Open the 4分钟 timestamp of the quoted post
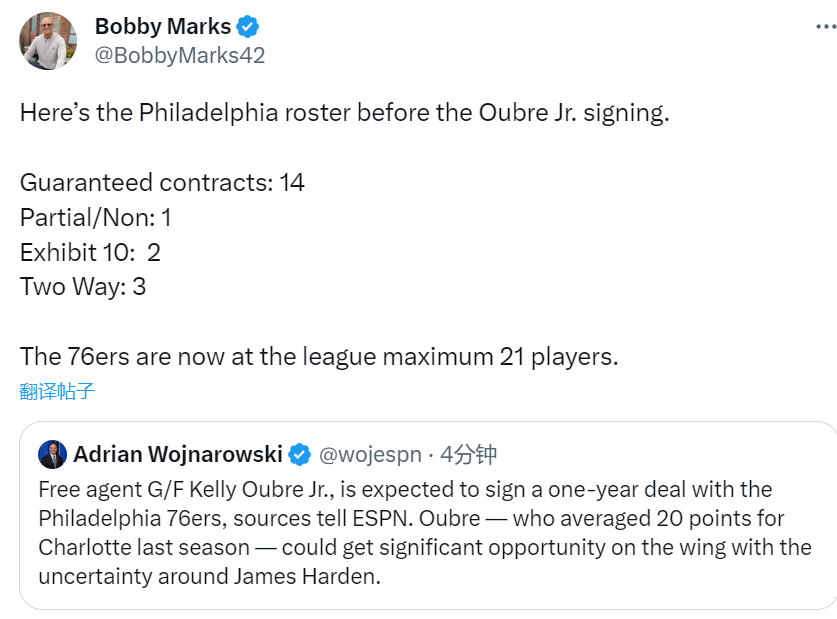The image size is (837, 619). (468, 455)
